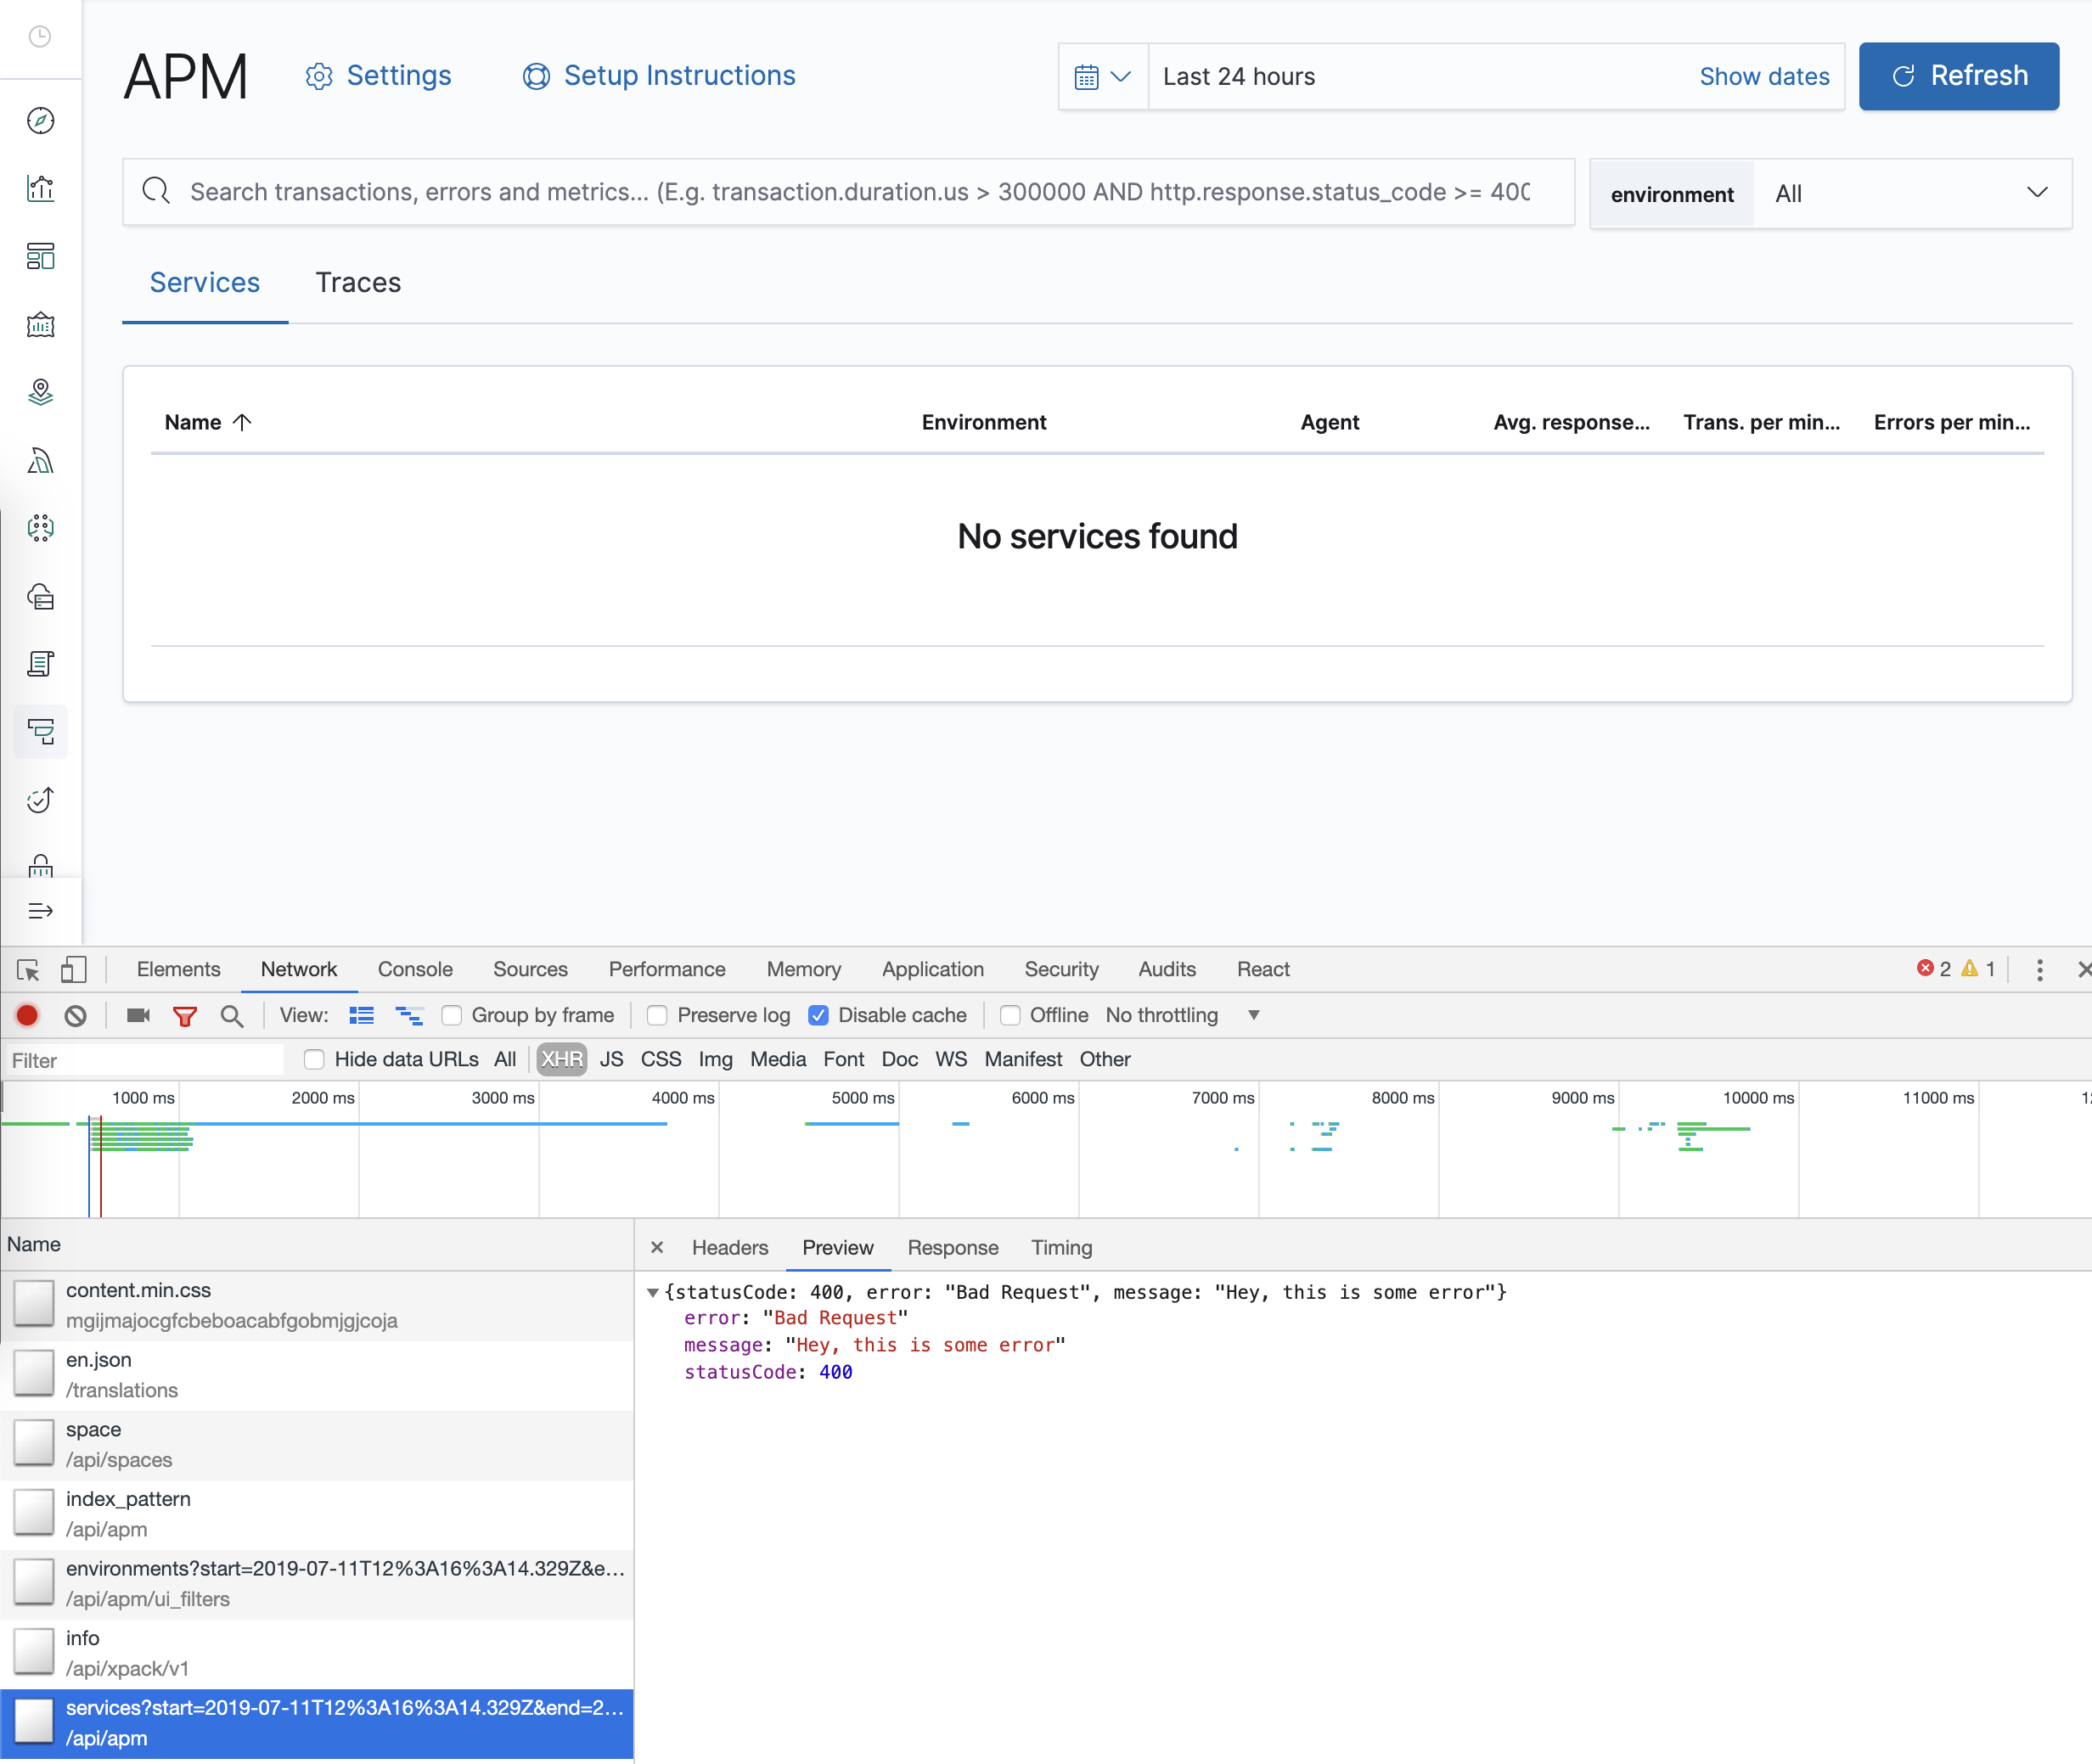Sort by Avg. response column header
Image resolution: width=2092 pixels, height=1764 pixels.
[x=1571, y=422]
